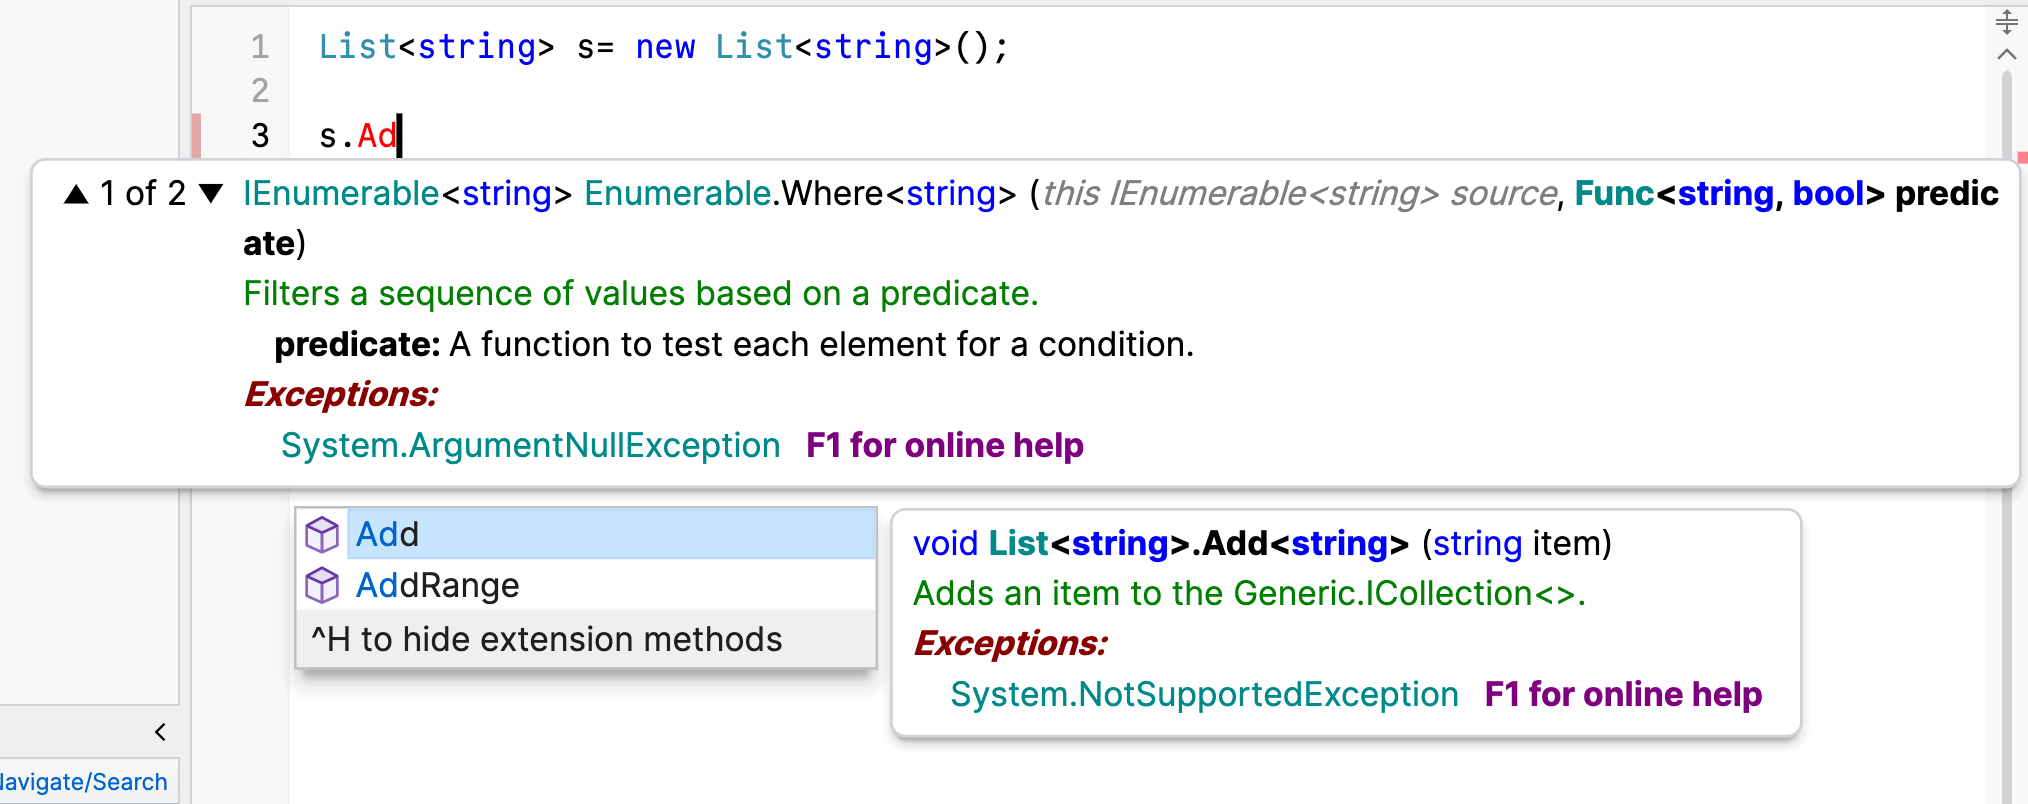Viewport: 2028px width, 804px height.
Task: Click the cube icon beside Add
Action: point(322,535)
